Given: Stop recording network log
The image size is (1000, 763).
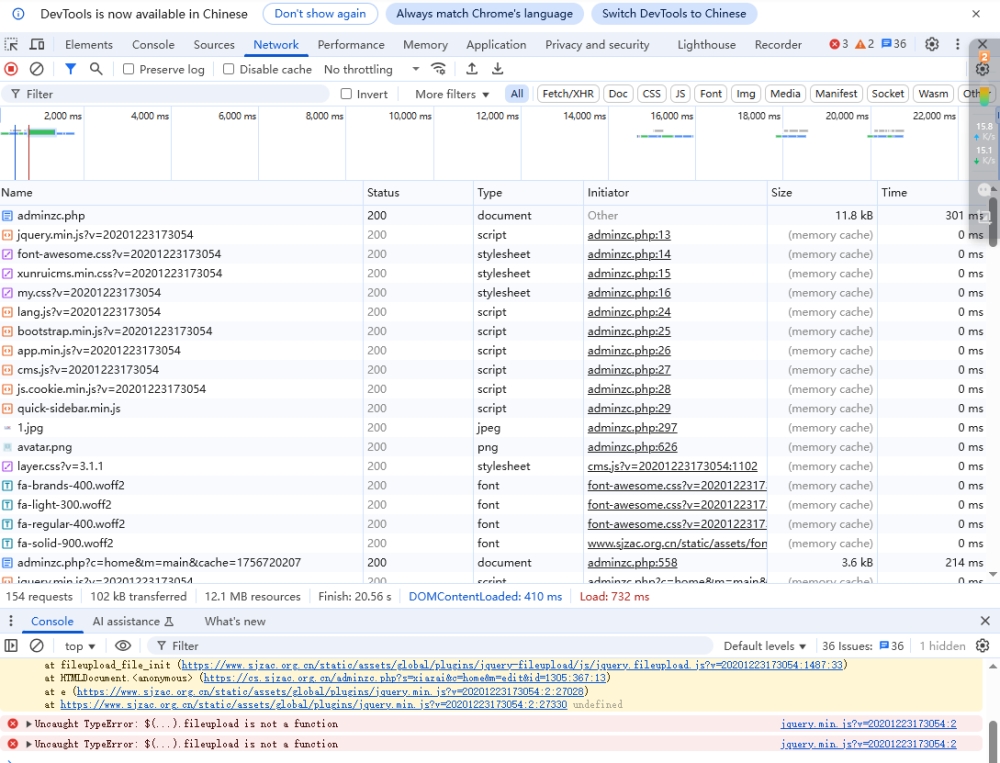Looking at the screenshot, I should point(11,69).
